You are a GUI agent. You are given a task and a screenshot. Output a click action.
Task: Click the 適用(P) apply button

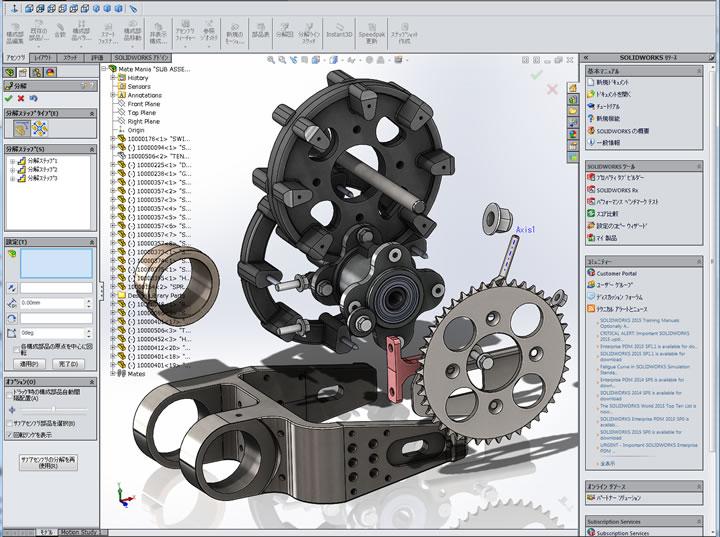pyautogui.click(x=29, y=364)
